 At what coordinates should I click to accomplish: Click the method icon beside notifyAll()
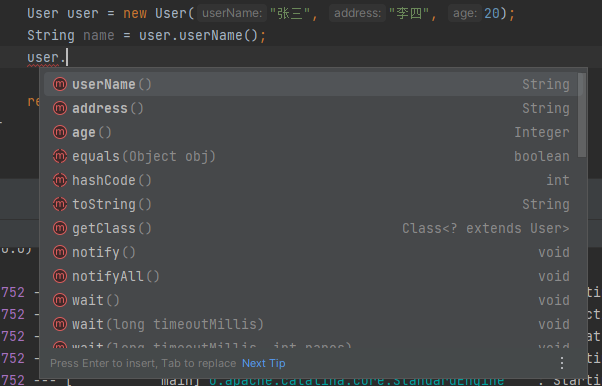coord(60,276)
